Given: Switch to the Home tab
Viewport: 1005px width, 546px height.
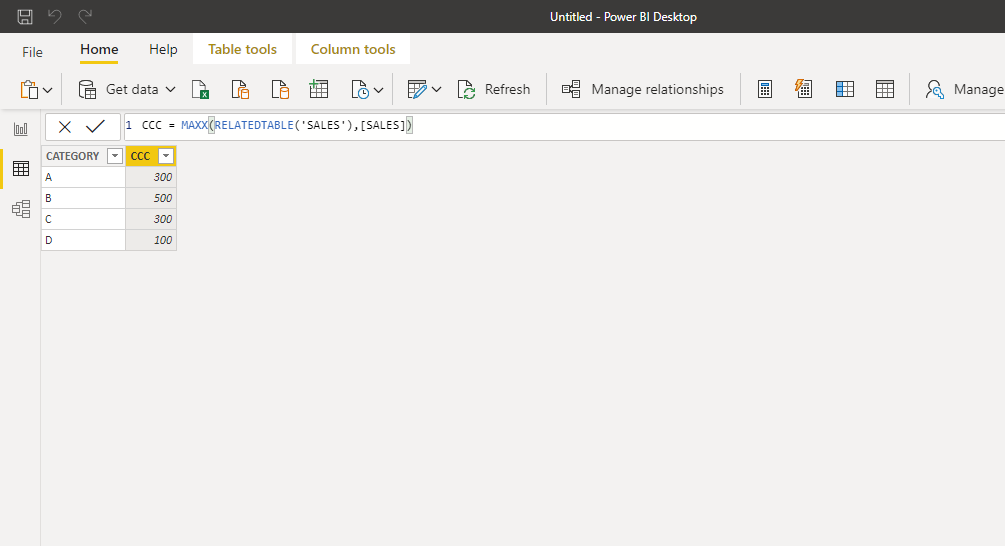Looking at the screenshot, I should coord(99,49).
